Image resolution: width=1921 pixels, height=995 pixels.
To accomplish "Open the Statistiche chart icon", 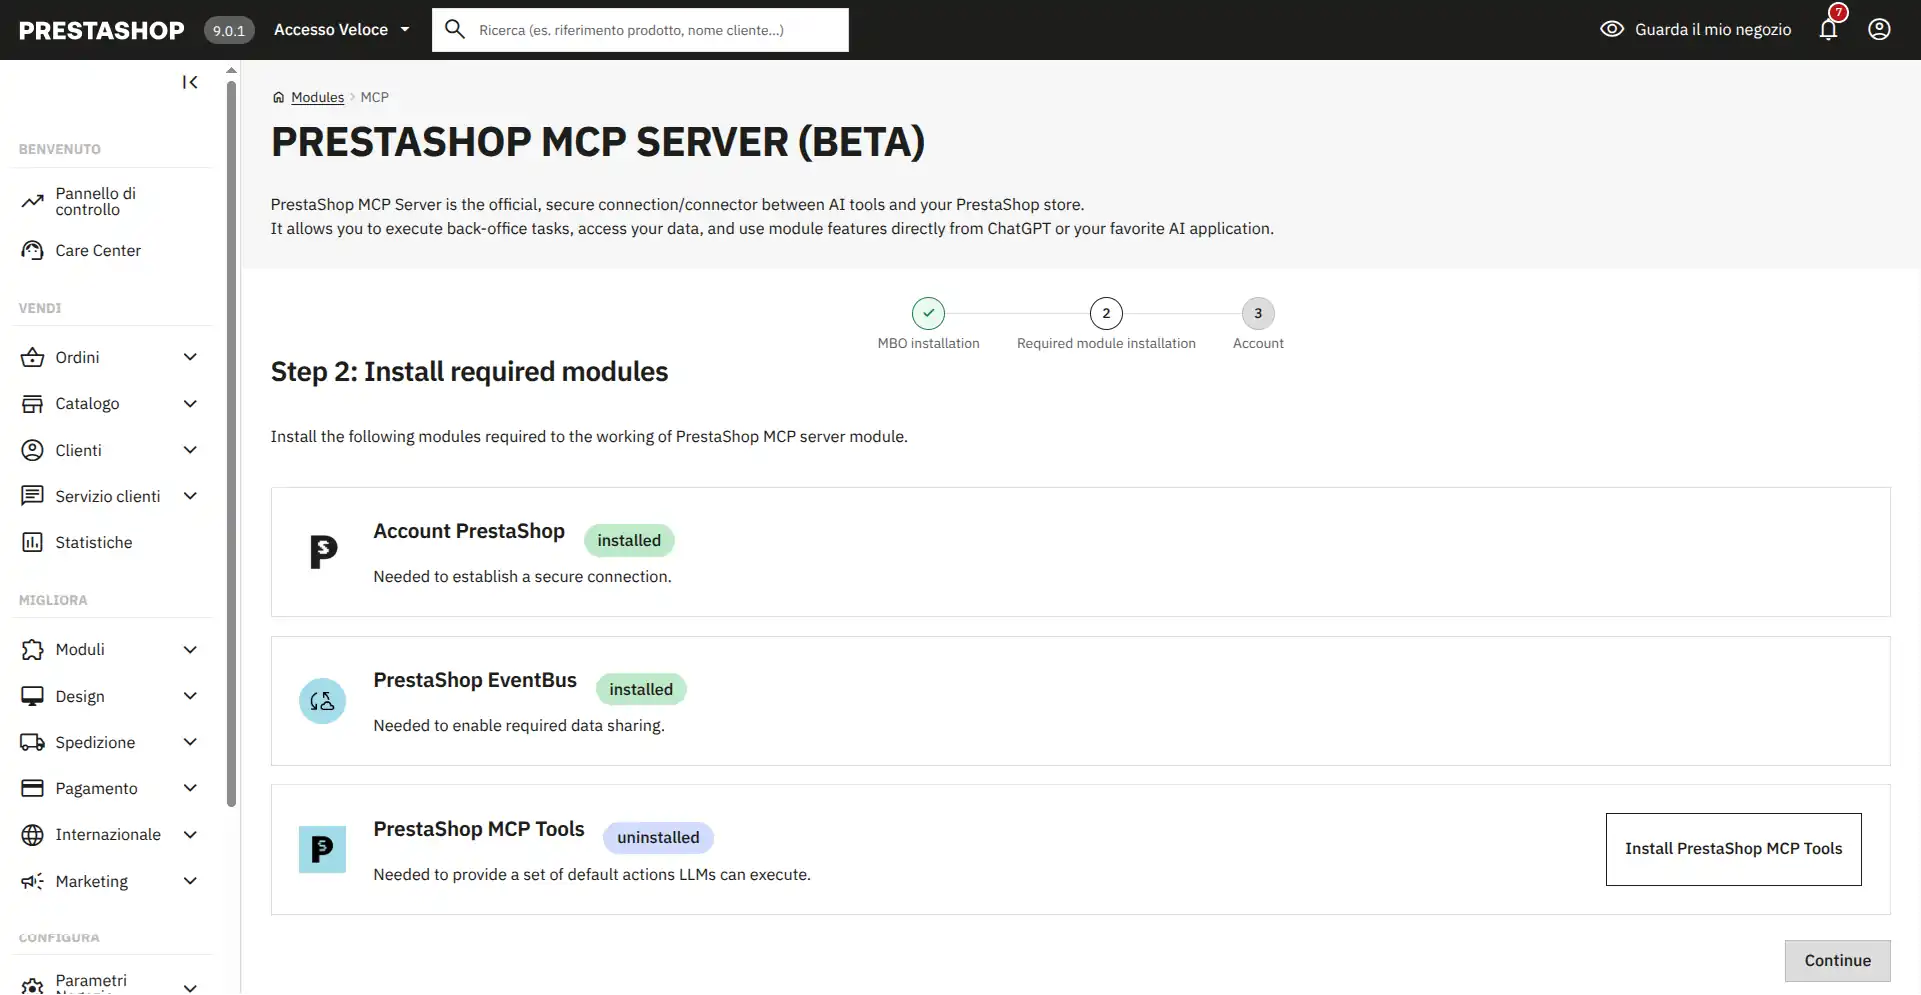I will pyautogui.click(x=33, y=541).
